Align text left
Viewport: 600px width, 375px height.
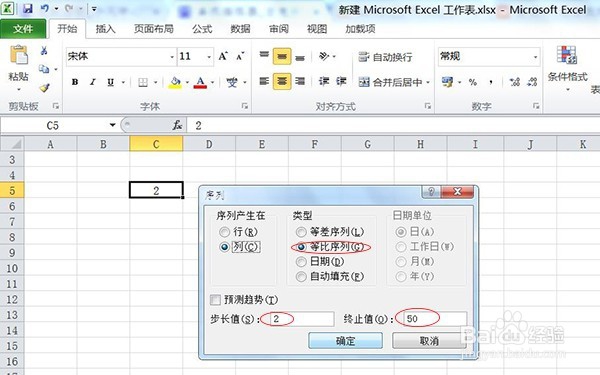point(264,81)
